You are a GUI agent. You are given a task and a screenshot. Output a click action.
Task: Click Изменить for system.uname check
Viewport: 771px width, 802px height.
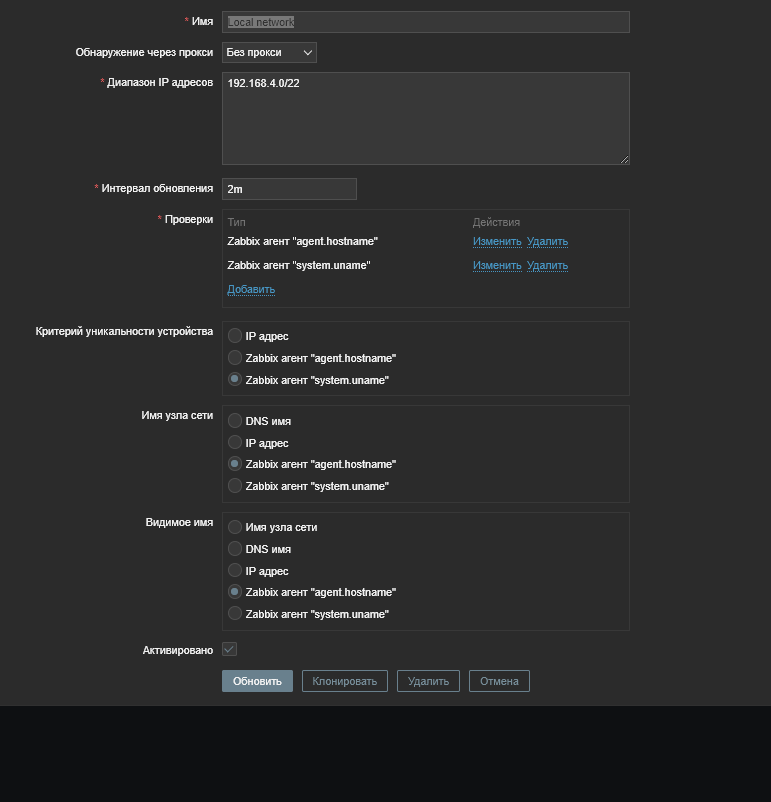497,265
